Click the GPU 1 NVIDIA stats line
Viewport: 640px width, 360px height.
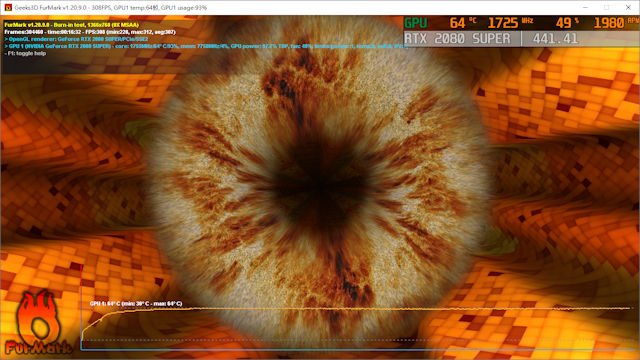pyautogui.click(x=205, y=46)
